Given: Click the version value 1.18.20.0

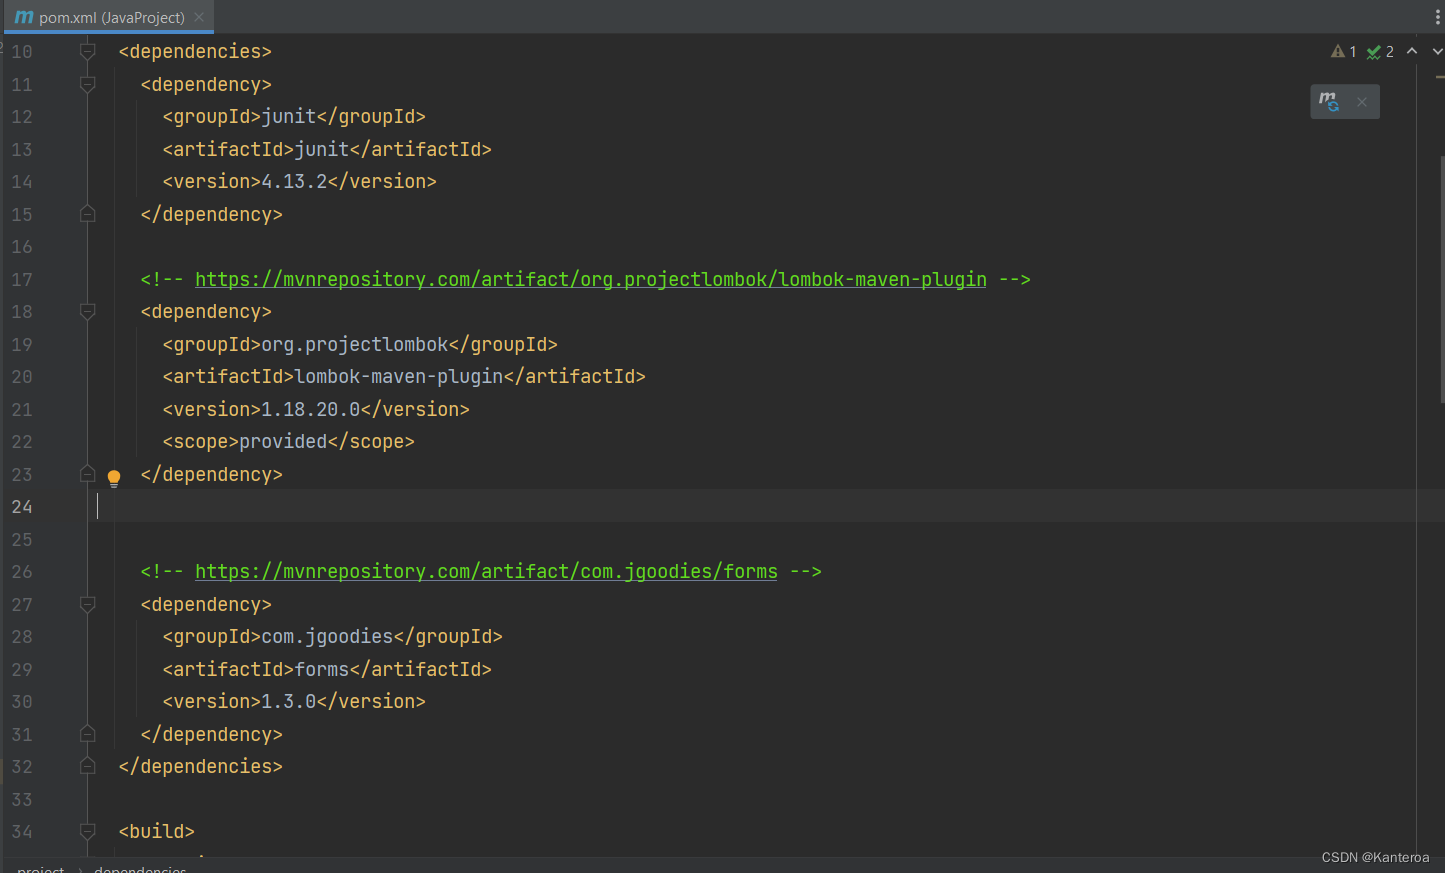Looking at the screenshot, I should [311, 409].
